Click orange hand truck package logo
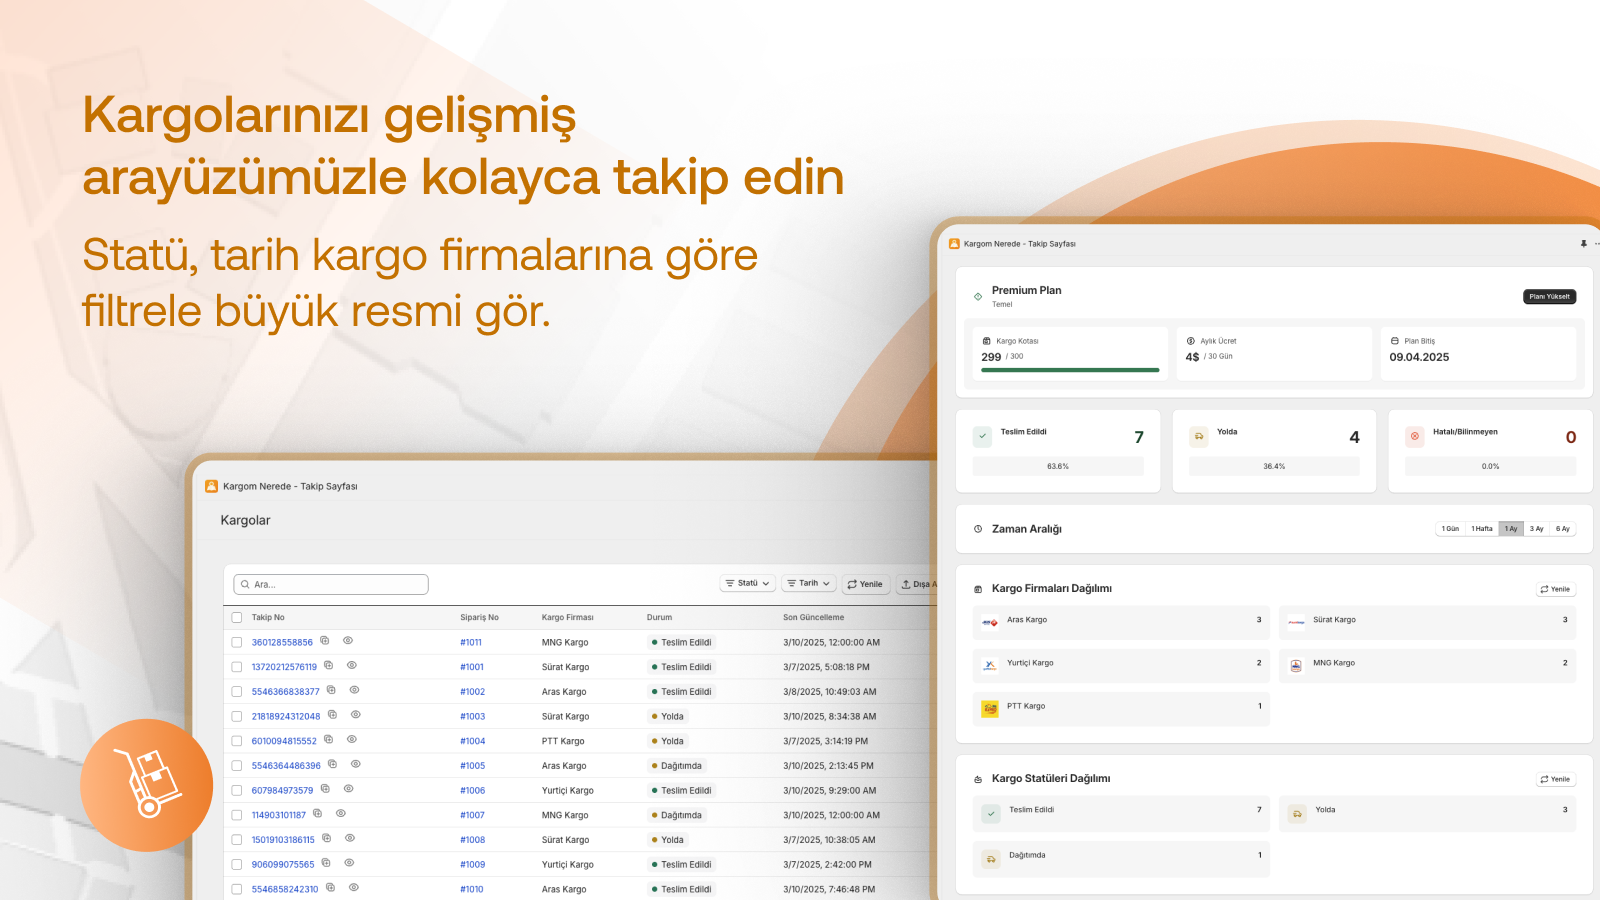Image resolution: width=1600 pixels, height=900 pixels. [x=147, y=785]
